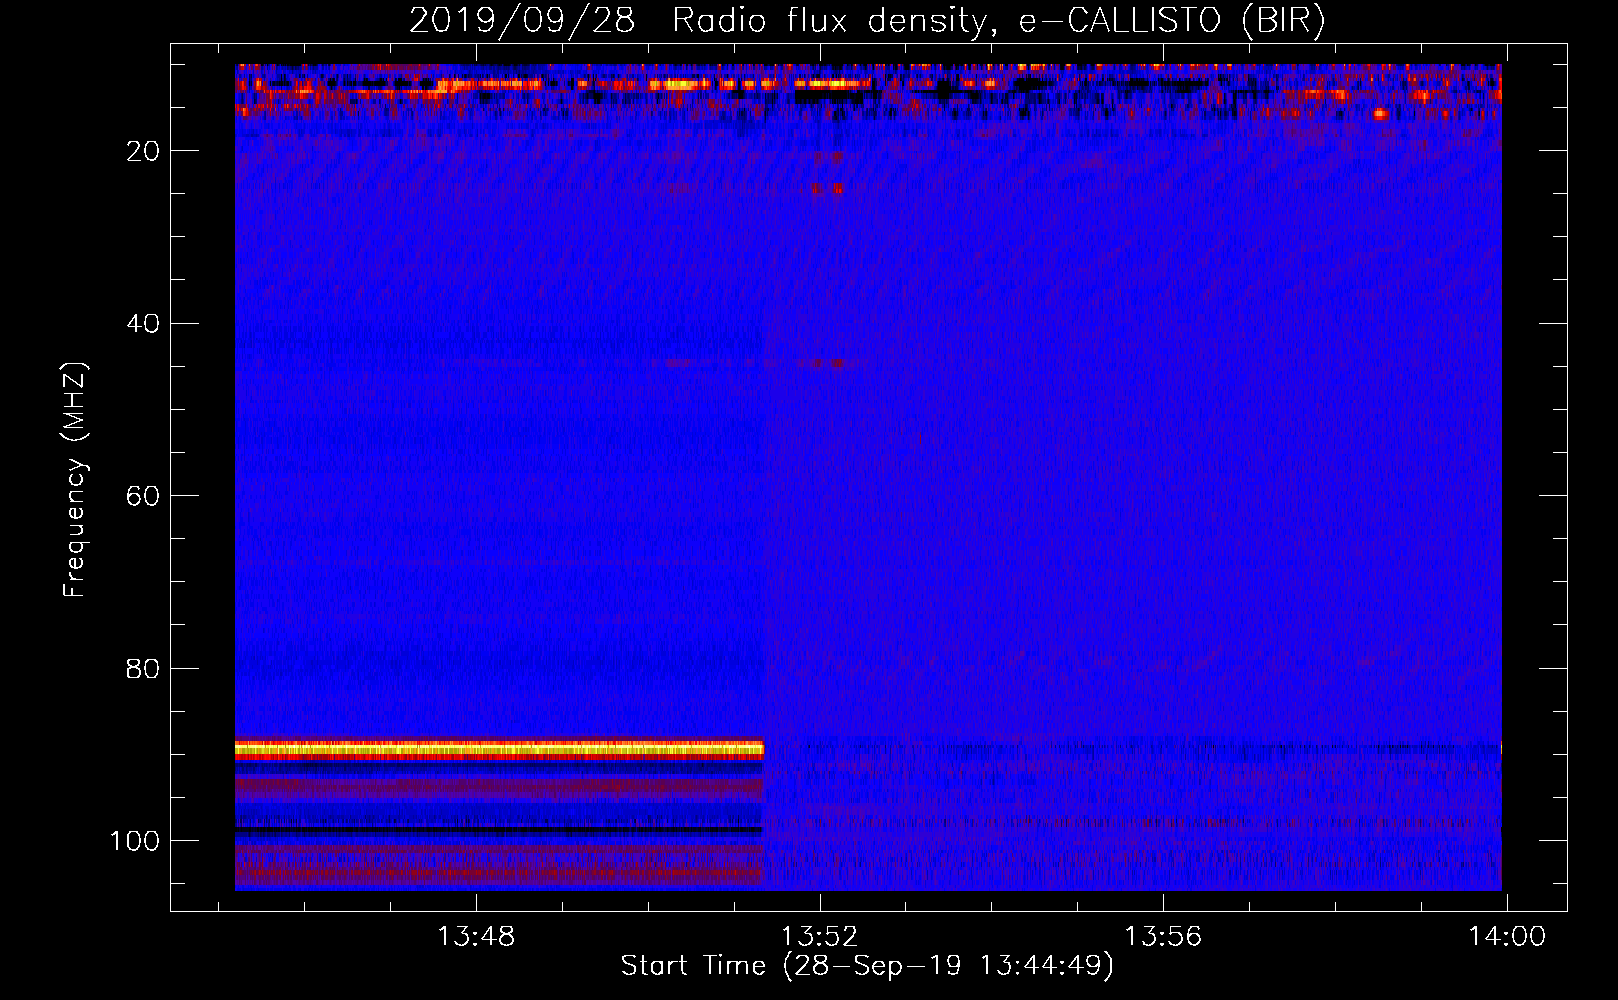Click the 80 MHz frequency tick label

(x=143, y=669)
